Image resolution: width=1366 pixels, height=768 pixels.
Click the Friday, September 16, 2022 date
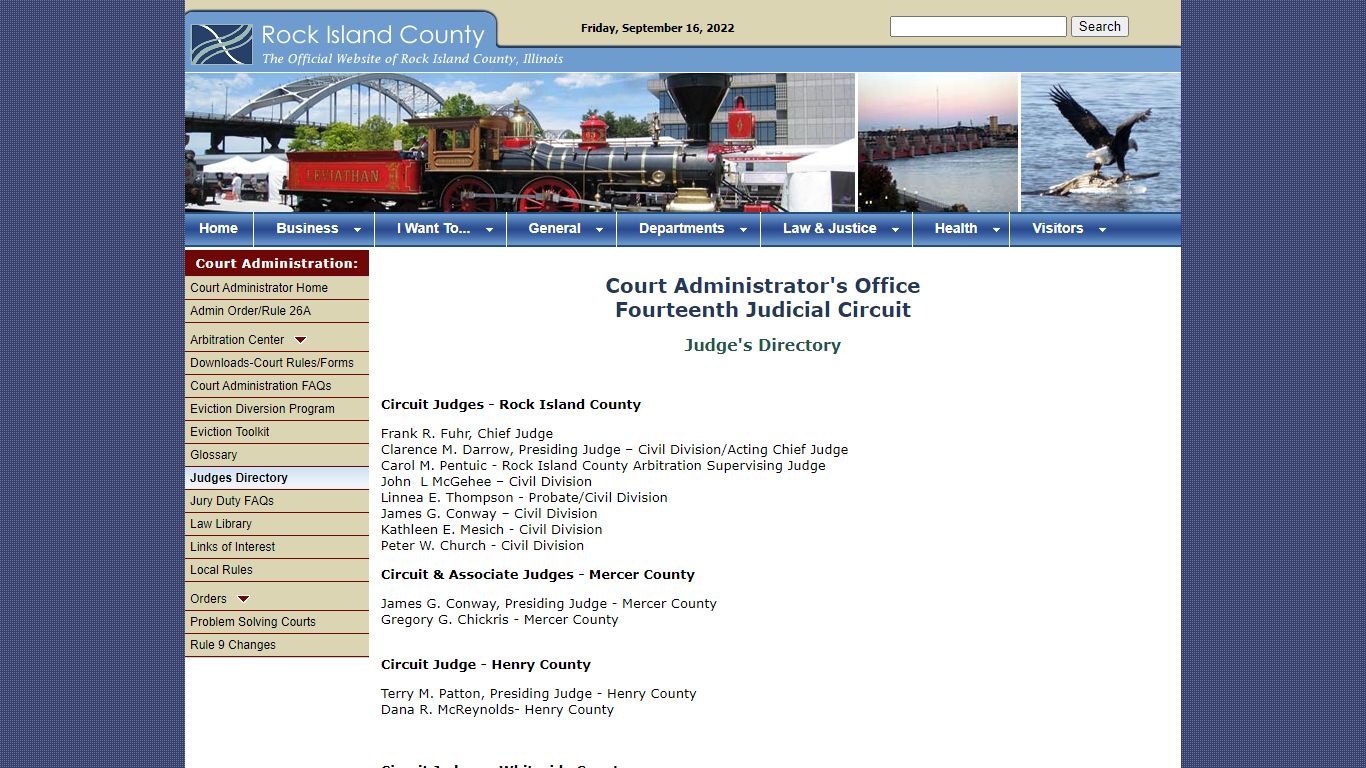[x=658, y=28]
